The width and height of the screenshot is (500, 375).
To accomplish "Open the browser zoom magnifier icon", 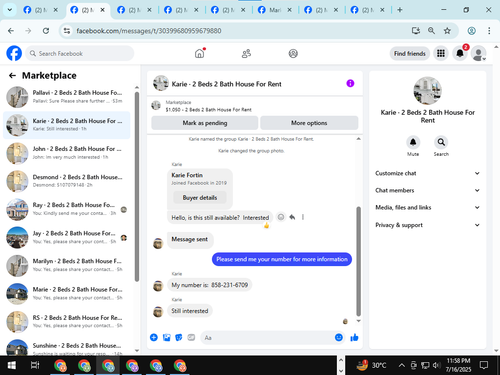I will click(431, 31).
